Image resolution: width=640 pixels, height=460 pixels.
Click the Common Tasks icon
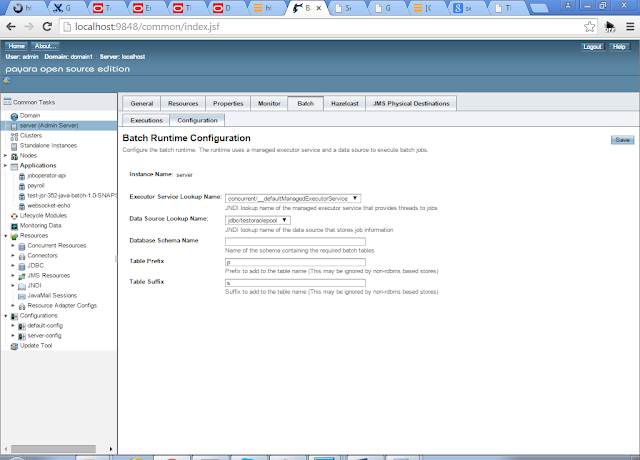point(7,102)
